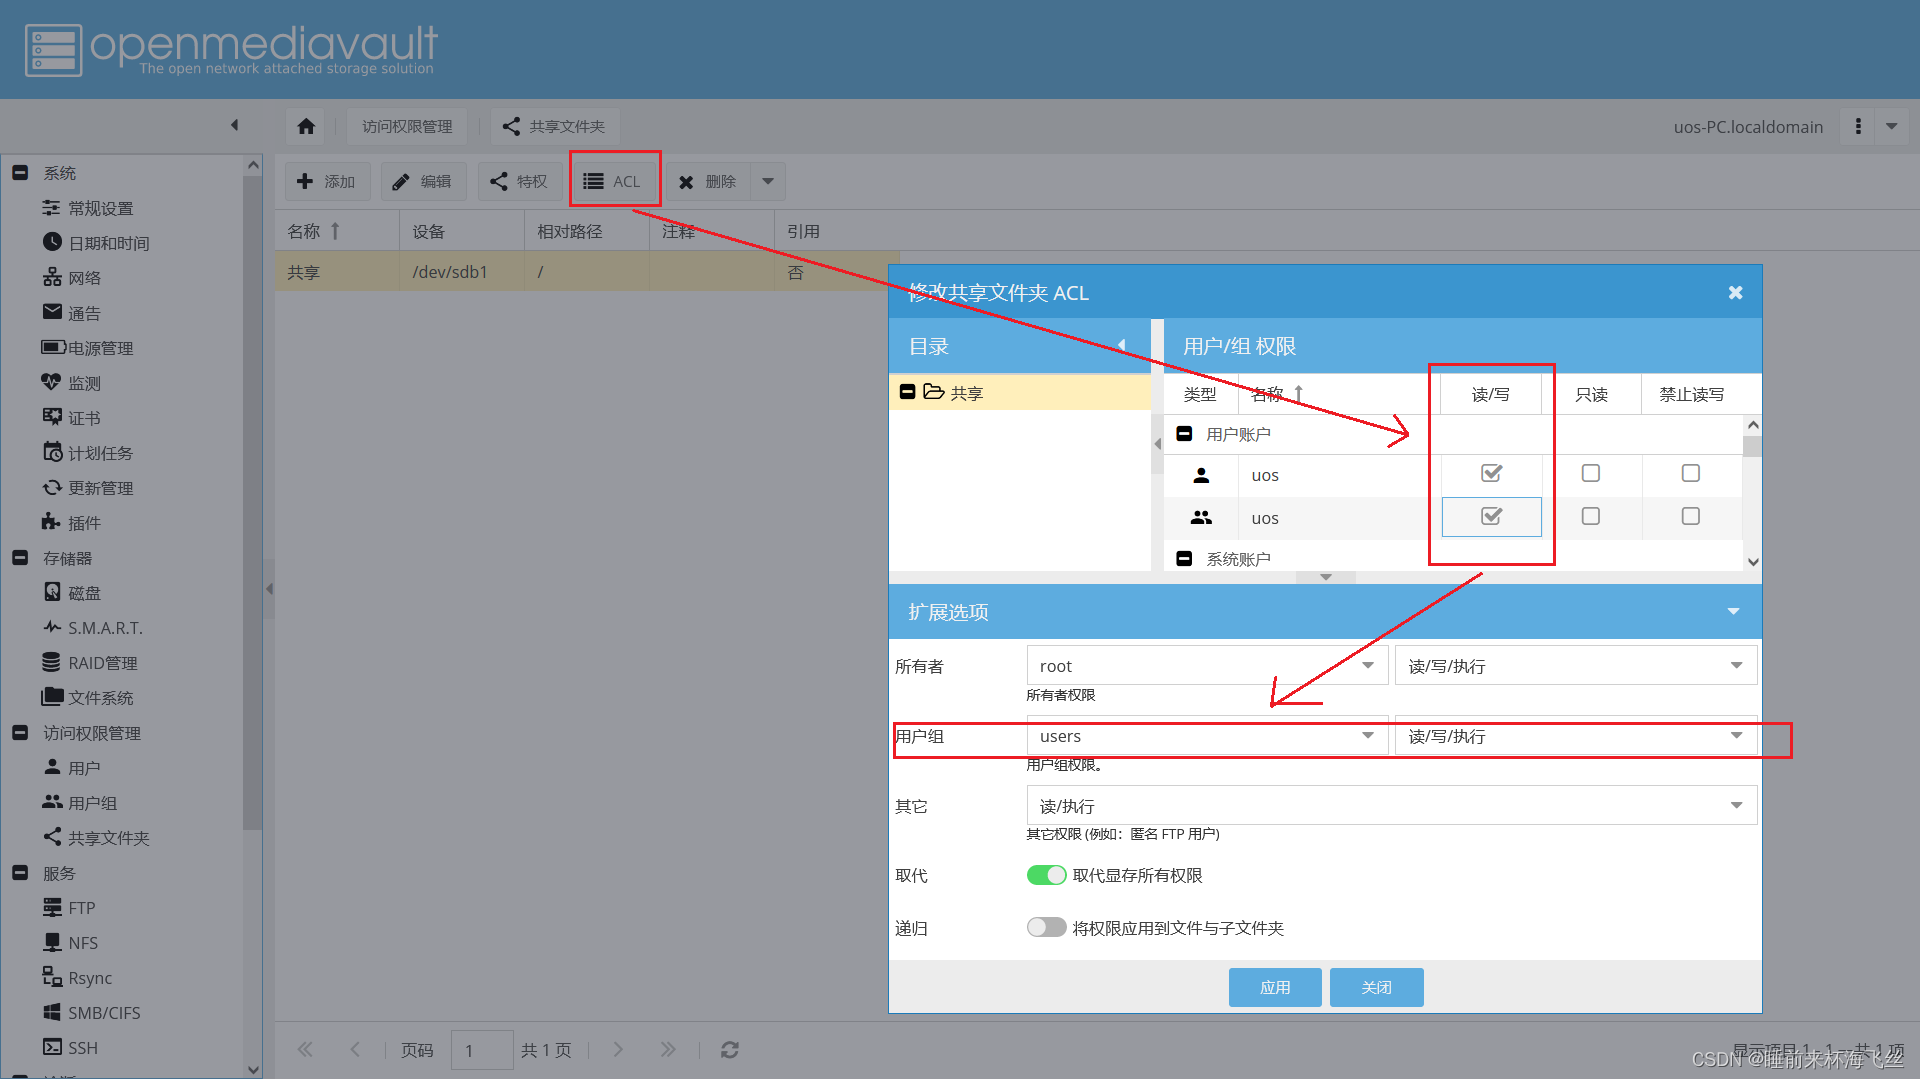The image size is (1920, 1079).
Task: Click the page number input field
Action: point(482,1050)
